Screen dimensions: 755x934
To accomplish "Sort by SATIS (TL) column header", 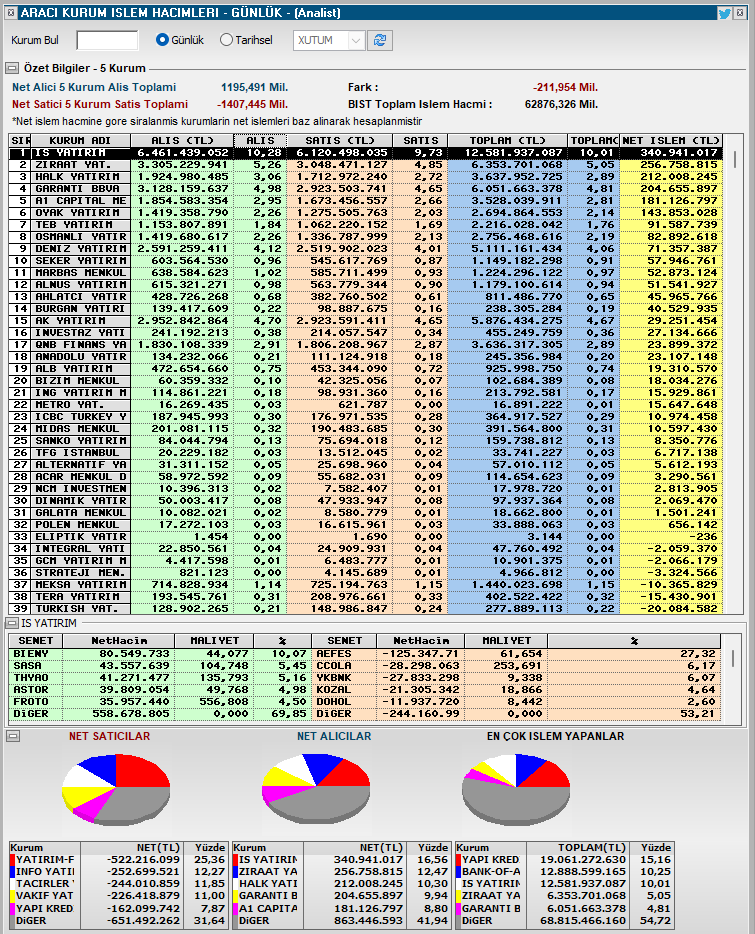I will pyautogui.click(x=340, y=141).
